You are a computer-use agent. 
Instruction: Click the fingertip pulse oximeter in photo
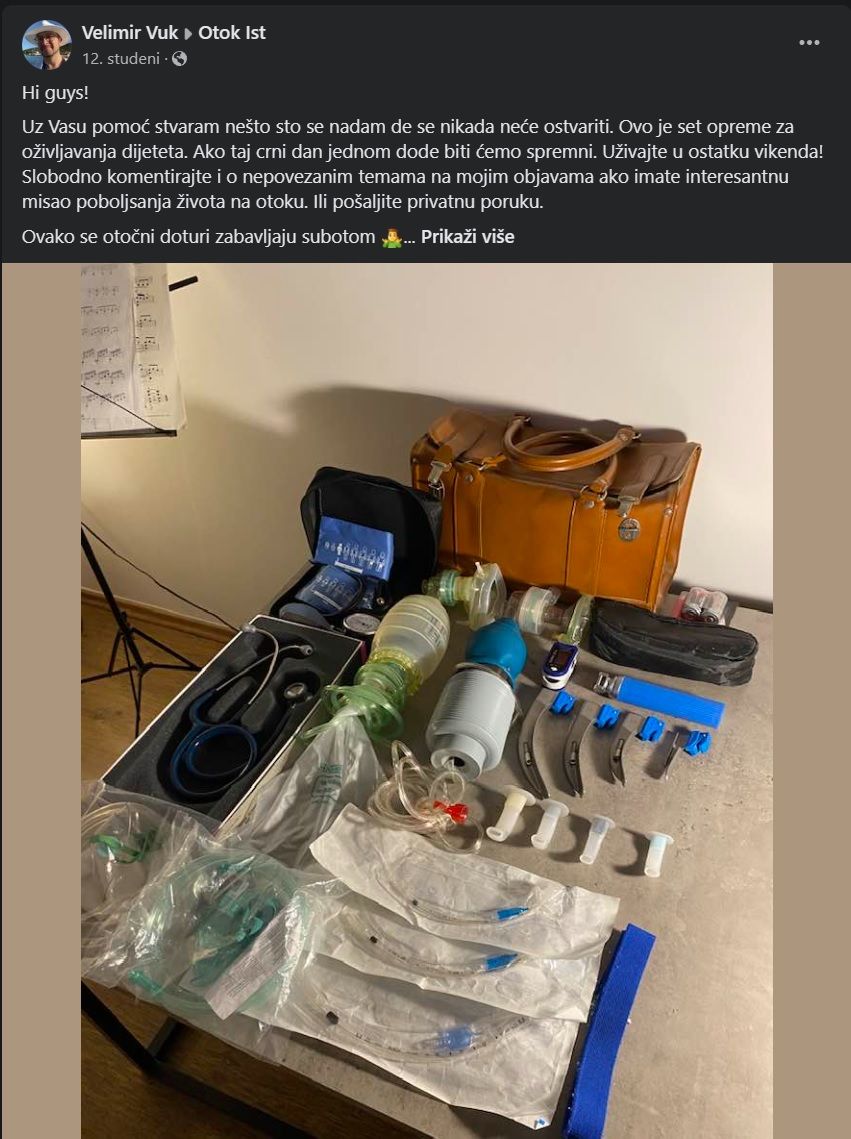click(560, 665)
